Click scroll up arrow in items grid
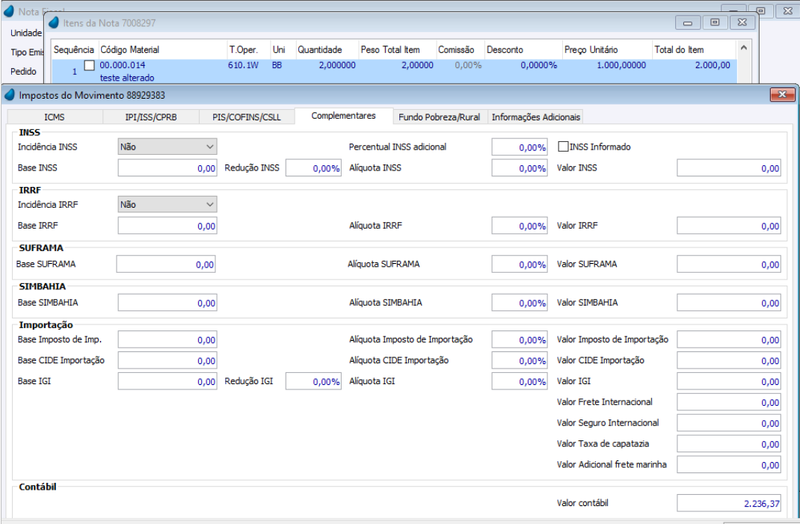 744,48
